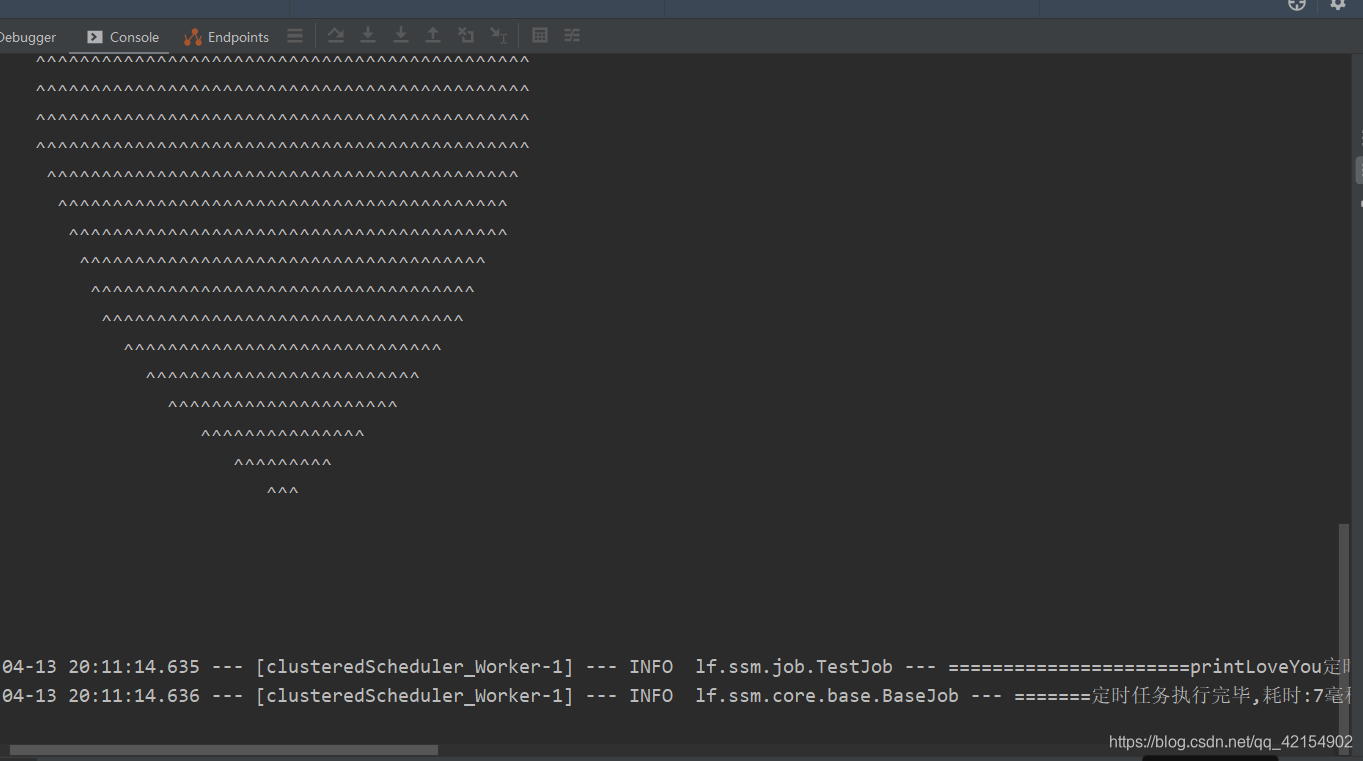Click the Trace Current Stream Chain icon
1363x761 pixels.
point(572,36)
